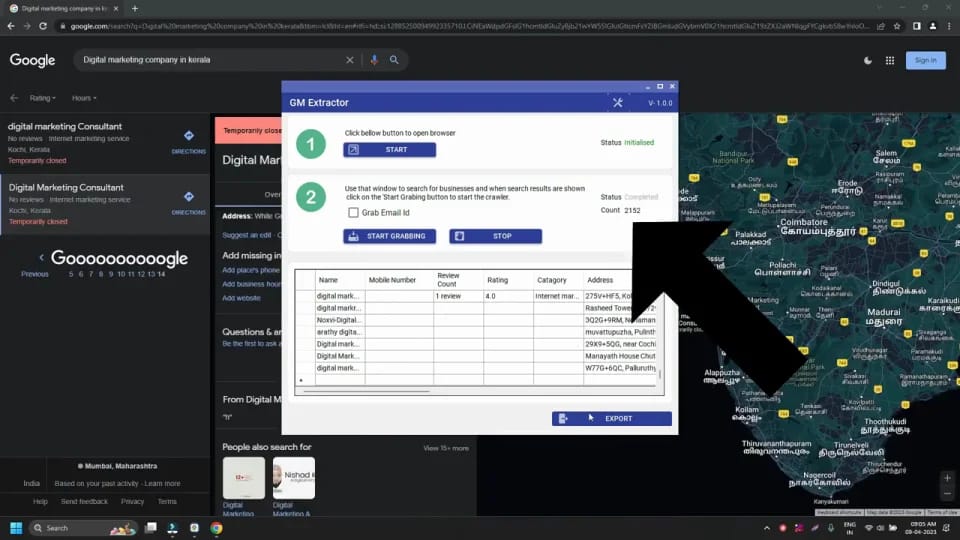The height and width of the screenshot is (540, 960).
Task: Open Chrome profile icon
Action: click(932, 26)
